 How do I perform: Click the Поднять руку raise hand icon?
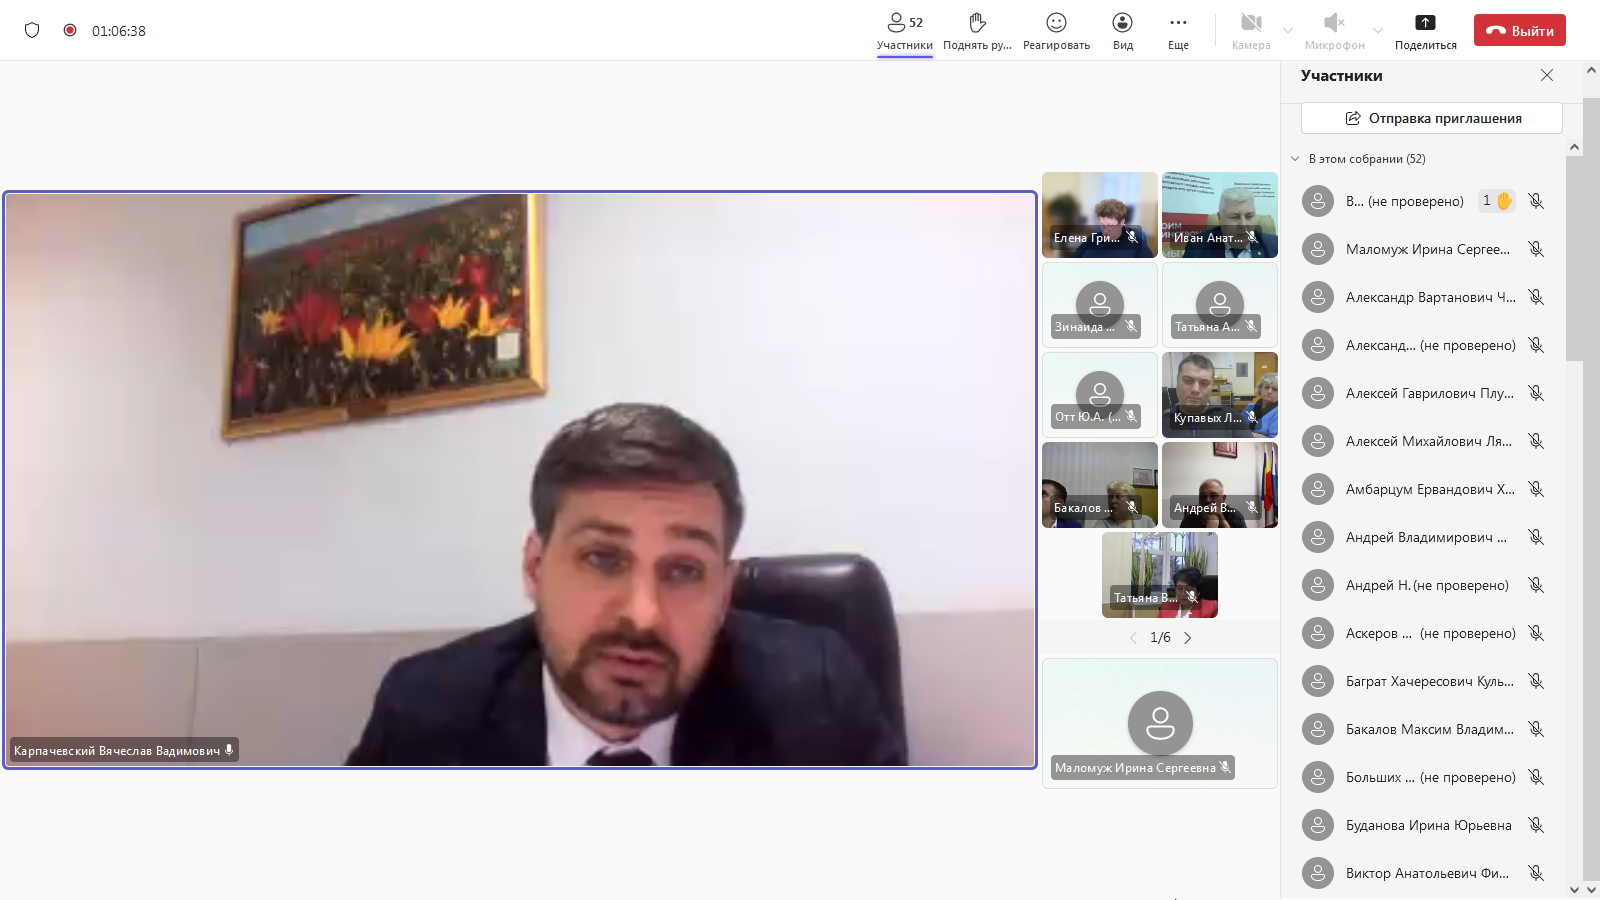[x=977, y=23]
